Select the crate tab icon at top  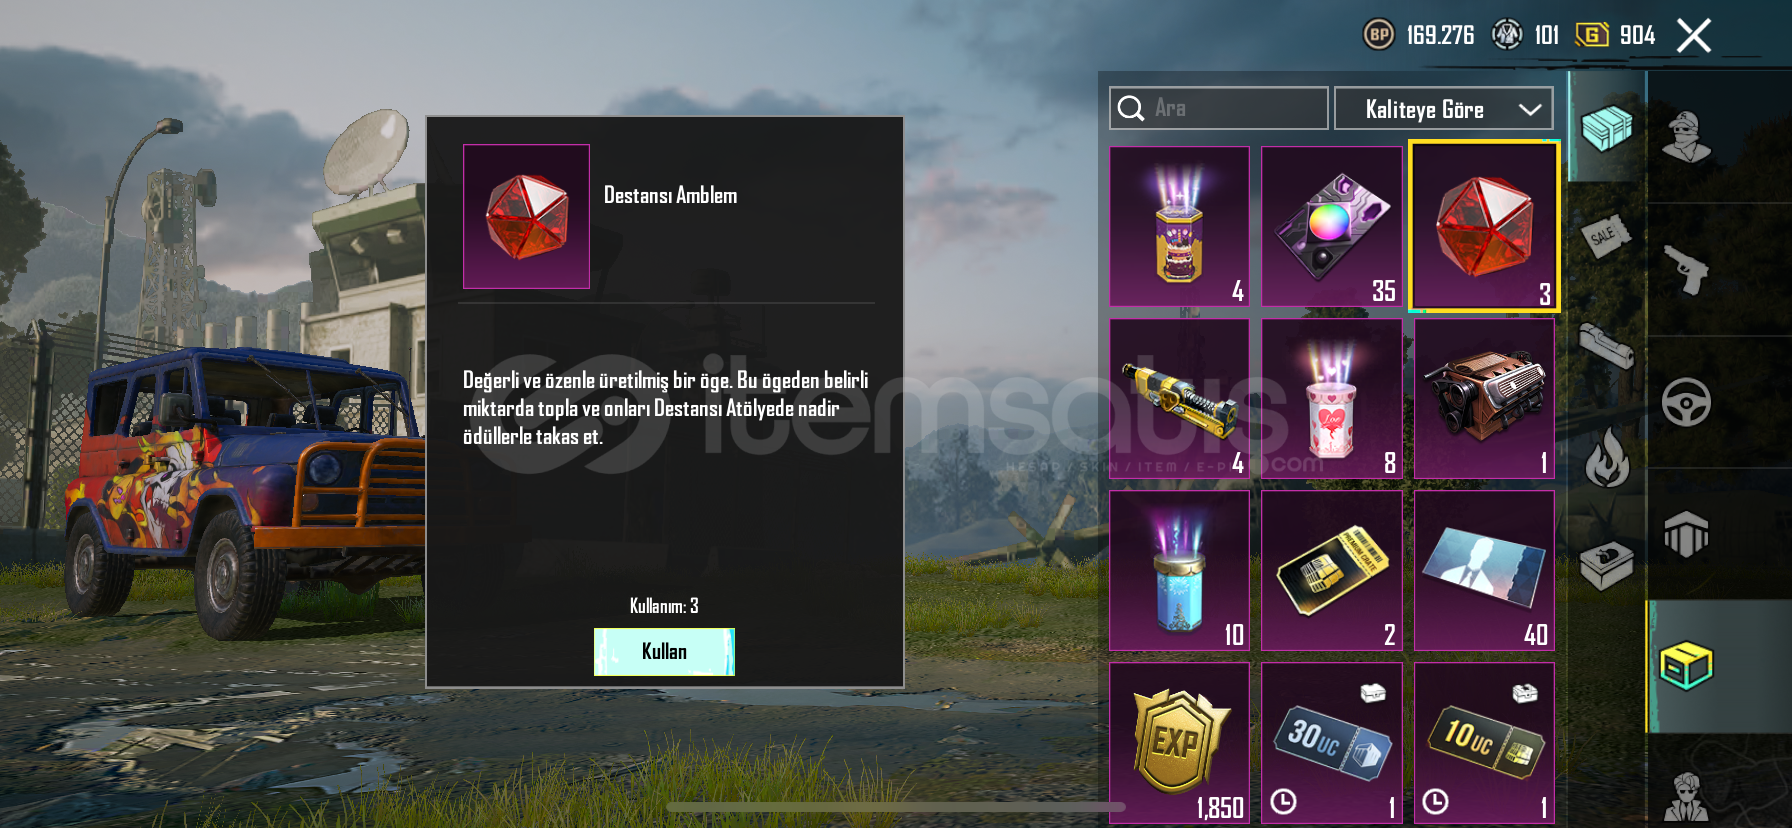1606,127
